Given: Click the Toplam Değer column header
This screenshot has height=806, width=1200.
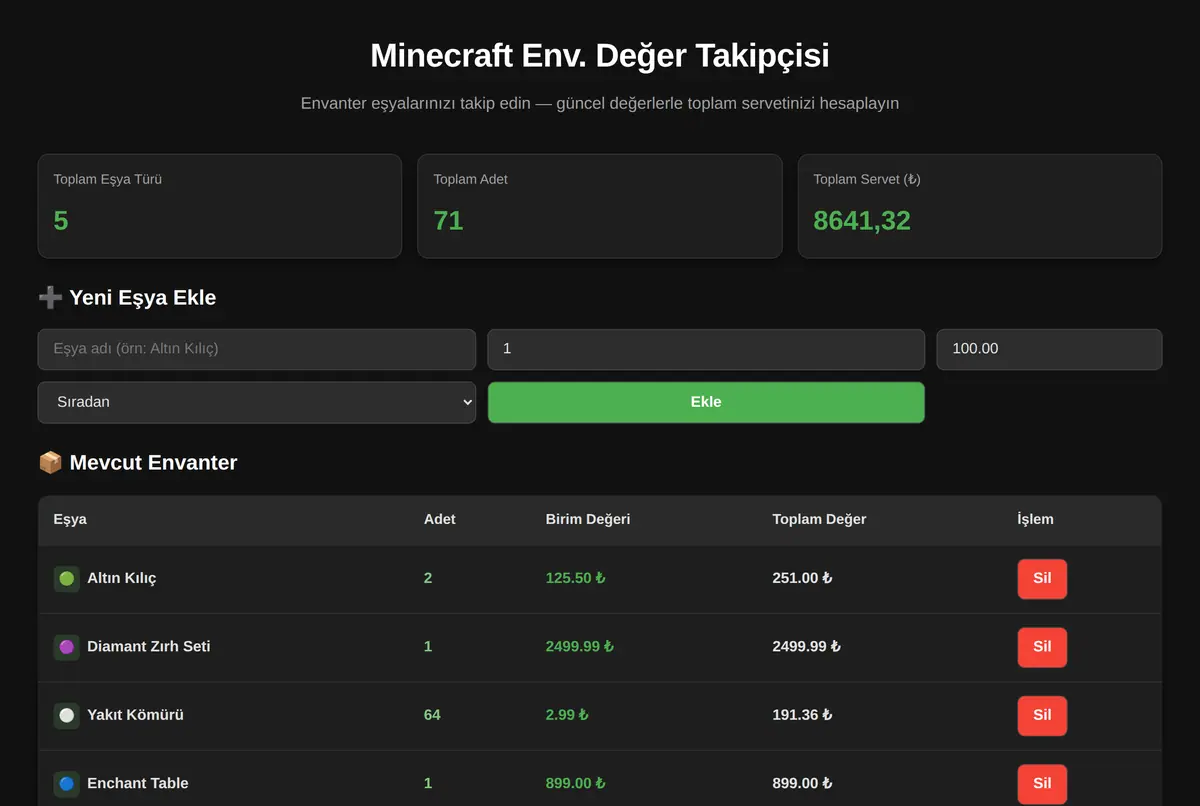Looking at the screenshot, I should coord(819,519).
